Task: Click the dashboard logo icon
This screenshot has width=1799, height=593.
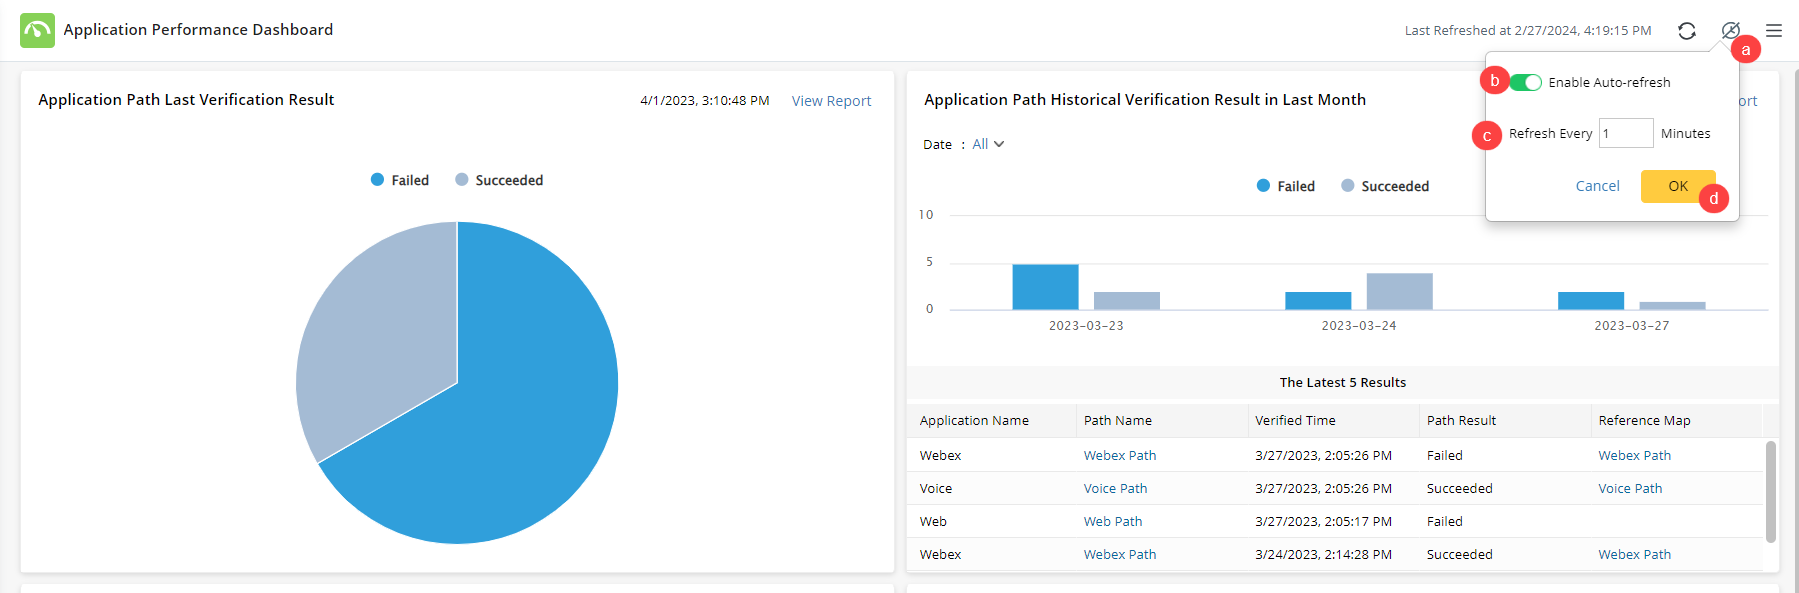Action: (37, 30)
